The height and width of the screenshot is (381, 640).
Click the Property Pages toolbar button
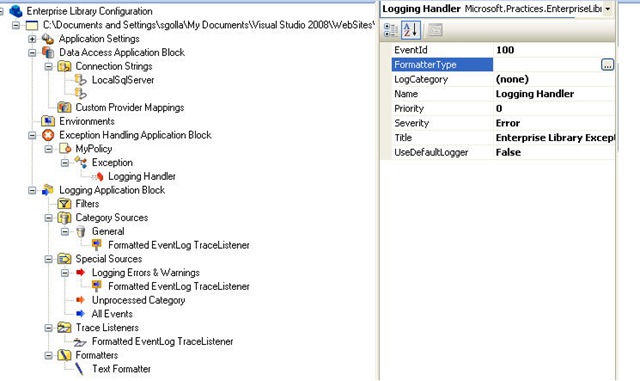point(435,30)
